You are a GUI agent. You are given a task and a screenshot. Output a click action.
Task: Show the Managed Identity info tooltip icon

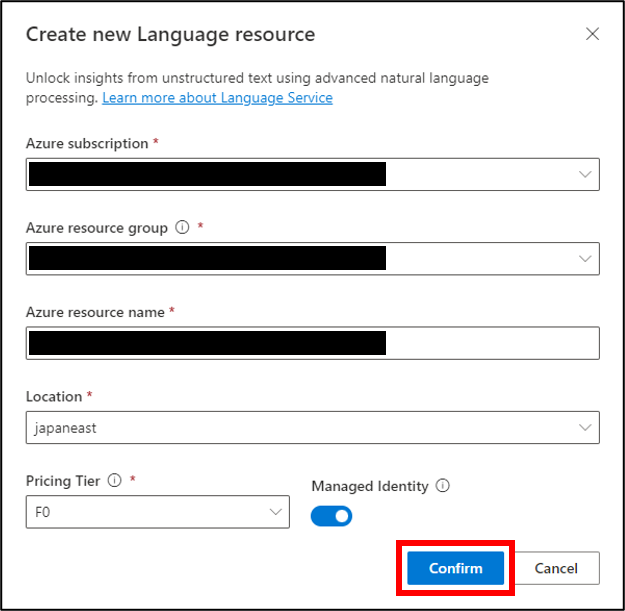click(442, 485)
